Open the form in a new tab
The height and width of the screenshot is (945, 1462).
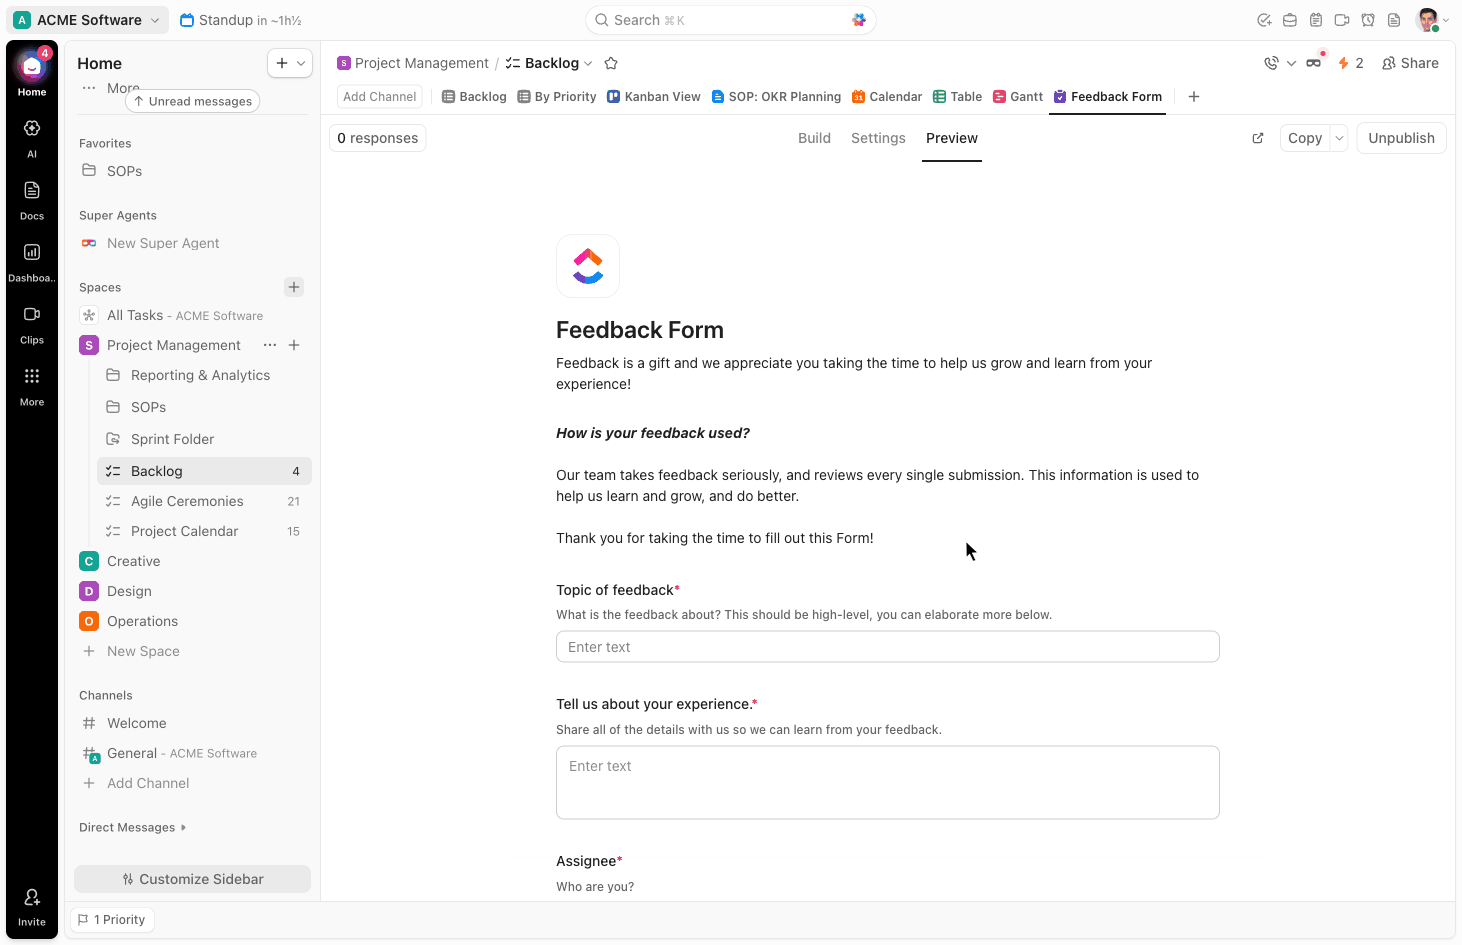point(1257,138)
